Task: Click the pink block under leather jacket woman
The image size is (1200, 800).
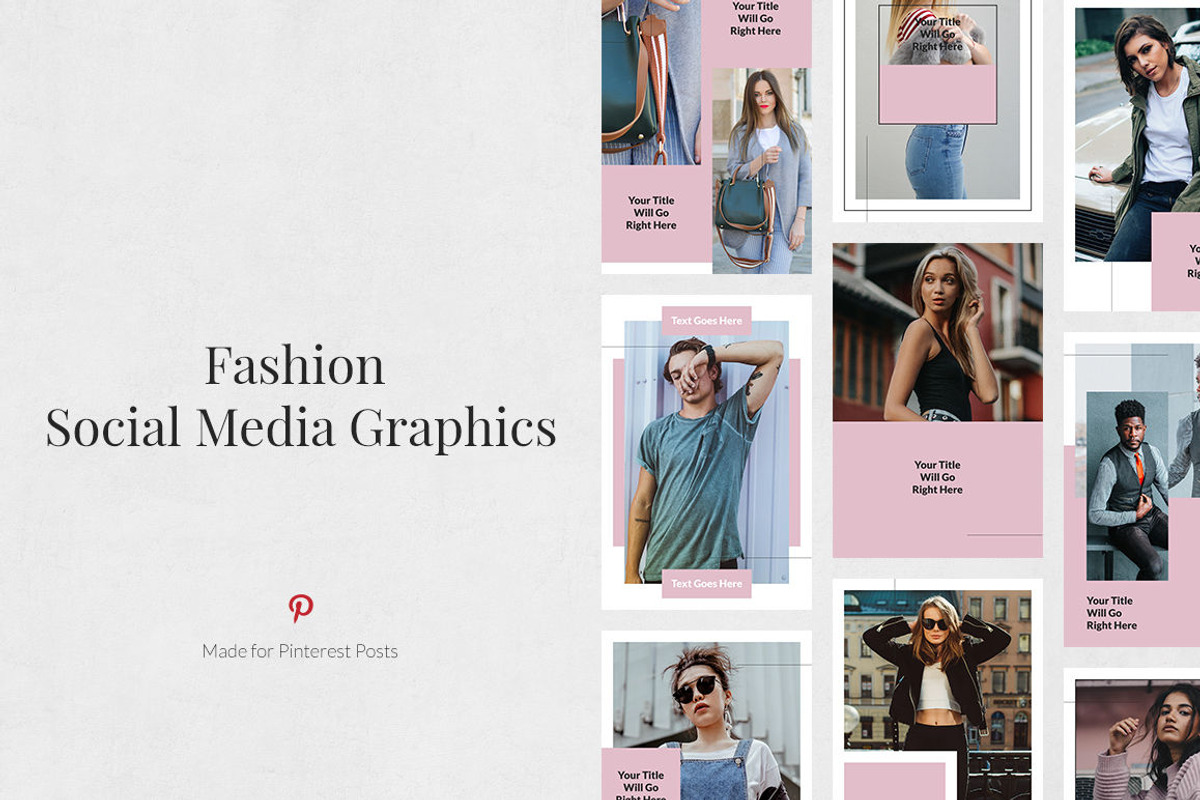Action: [x=895, y=781]
